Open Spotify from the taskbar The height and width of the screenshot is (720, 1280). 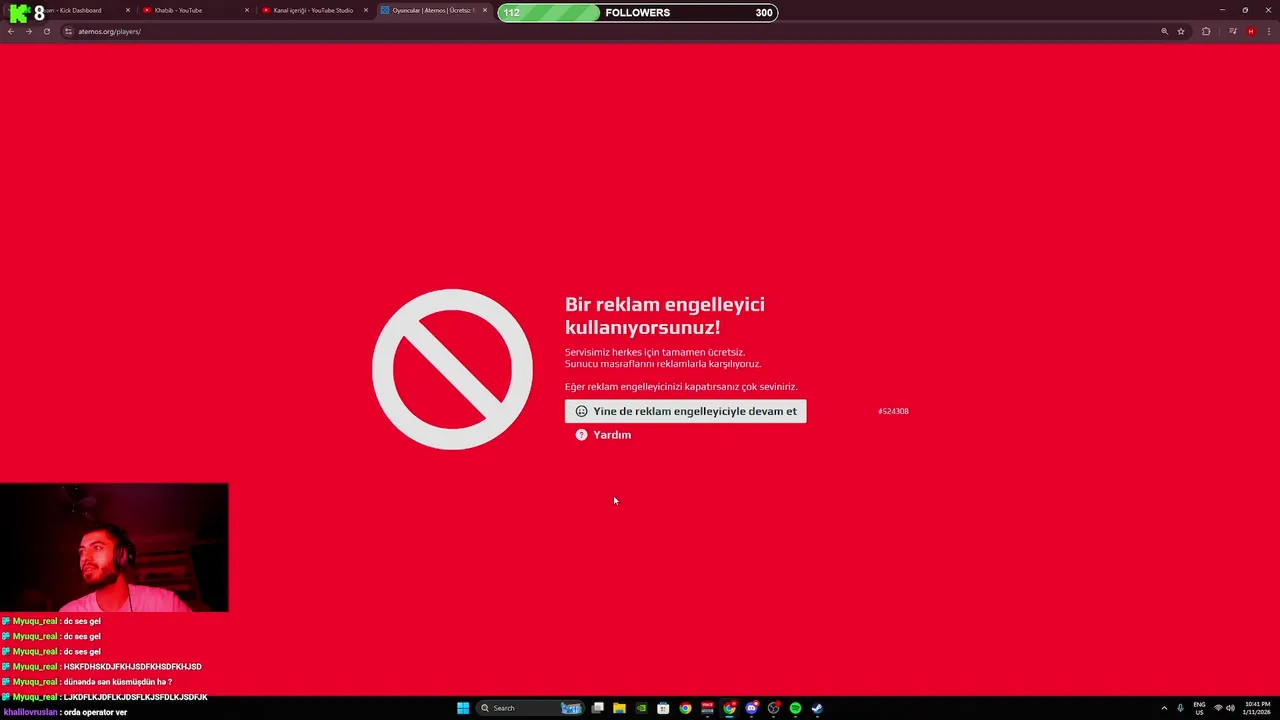(x=795, y=708)
